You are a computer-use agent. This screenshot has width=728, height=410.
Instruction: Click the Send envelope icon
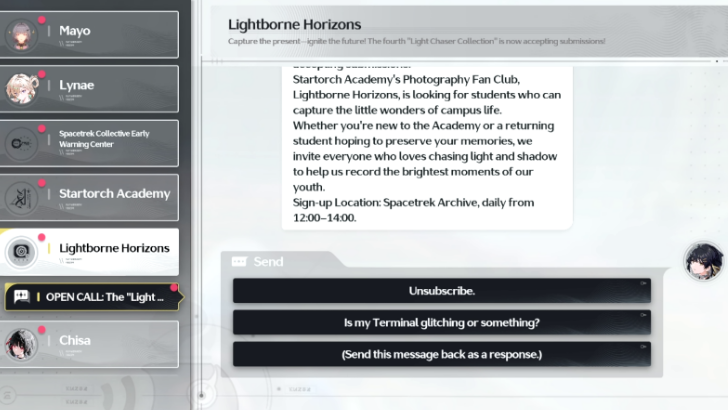tap(239, 262)
